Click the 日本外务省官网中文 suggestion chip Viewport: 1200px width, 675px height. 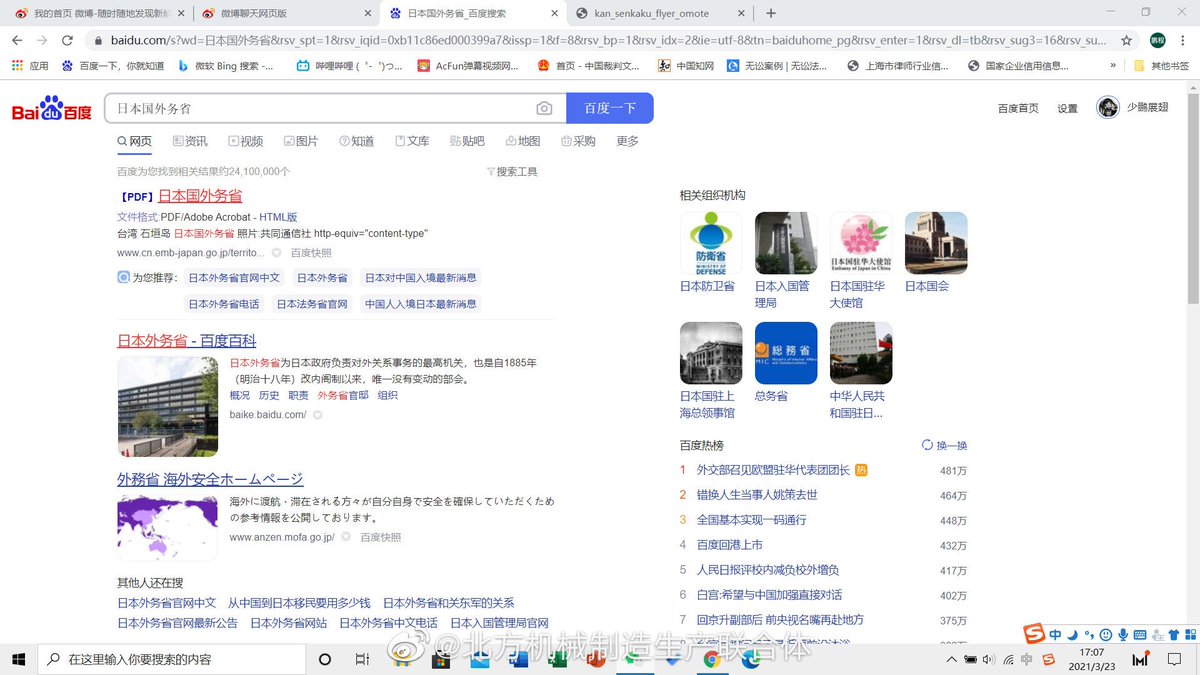pos(235,277)
